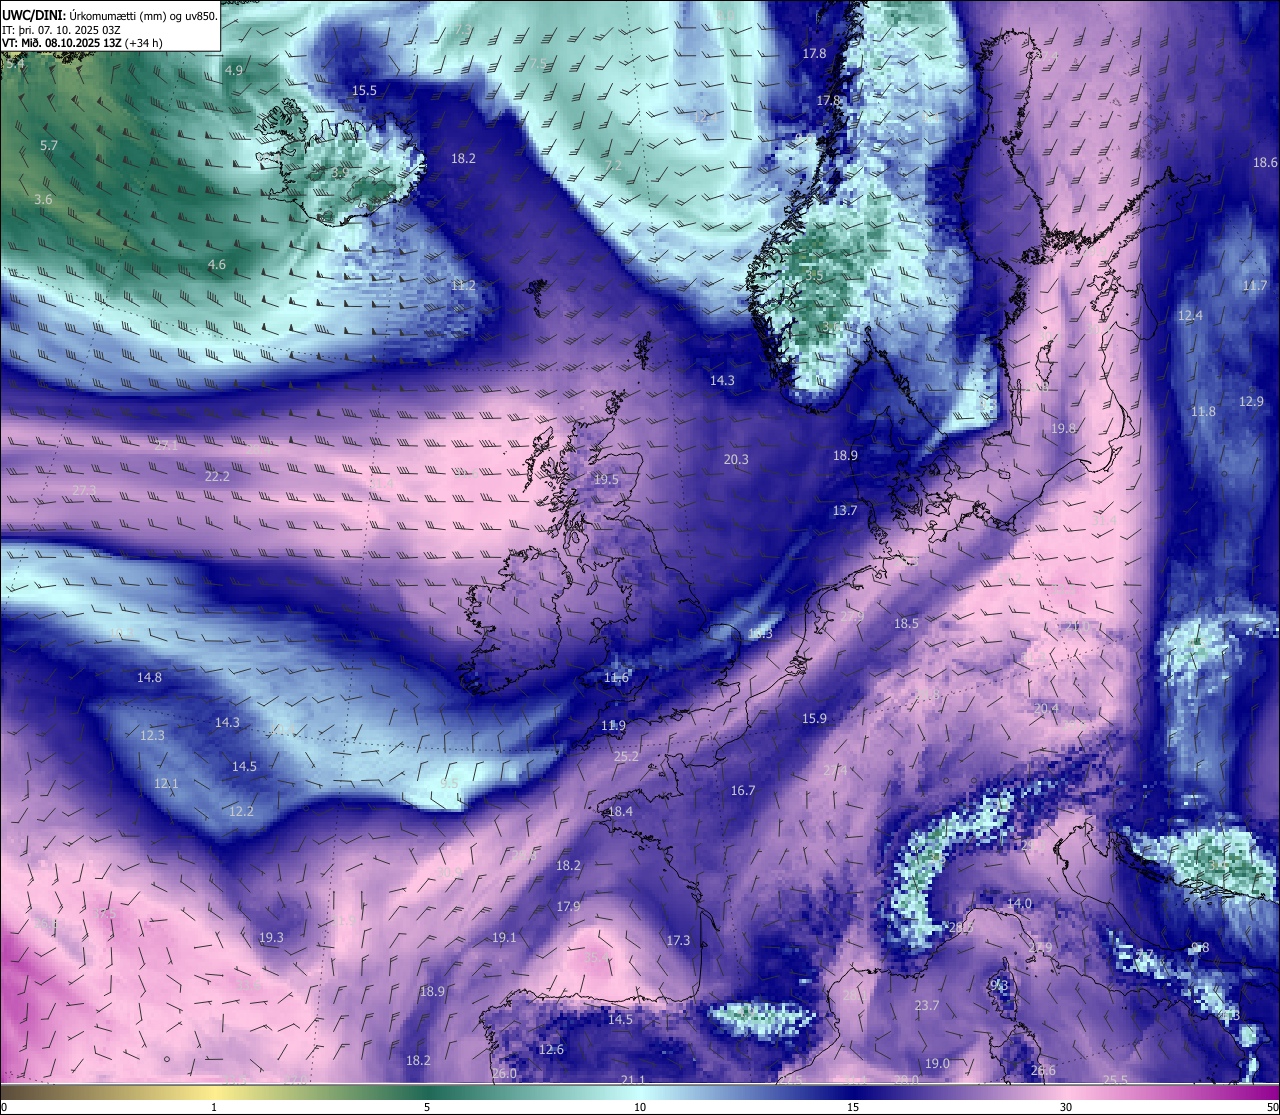Click the 12.4 map value
1280x1115 pixels.
(1190, 315)
